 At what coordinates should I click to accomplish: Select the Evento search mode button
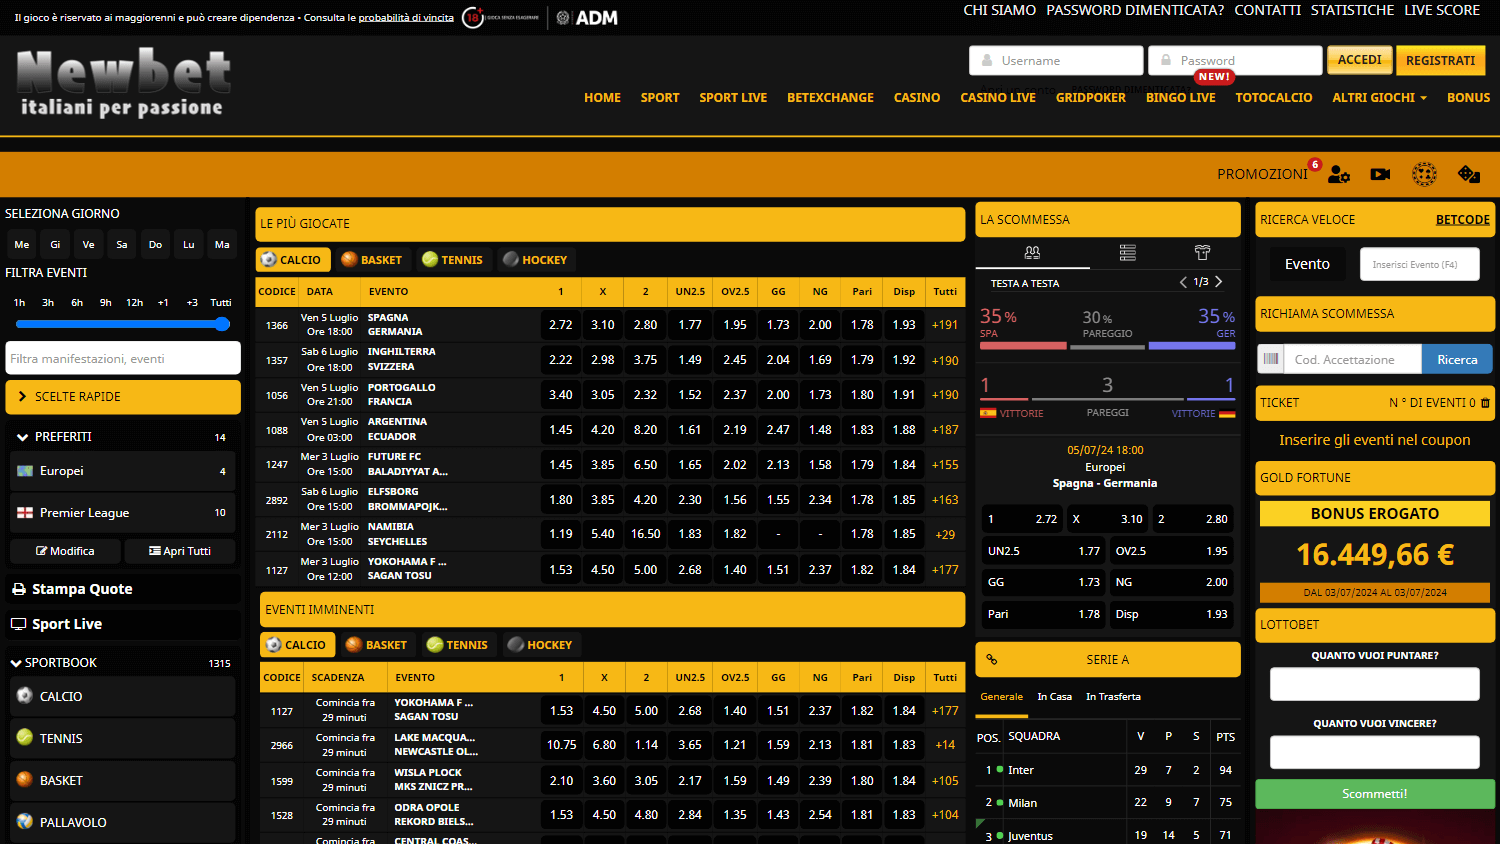[1307, 264]
